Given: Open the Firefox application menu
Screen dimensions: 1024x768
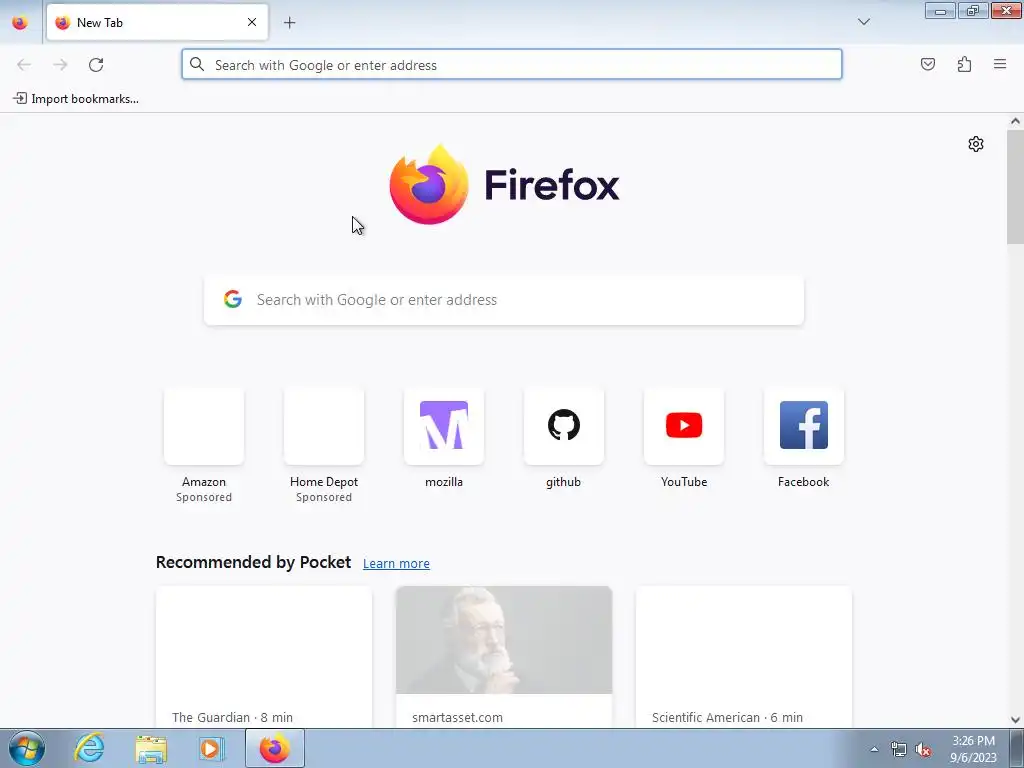Looking at the screenshot, I should (1000, 64).
